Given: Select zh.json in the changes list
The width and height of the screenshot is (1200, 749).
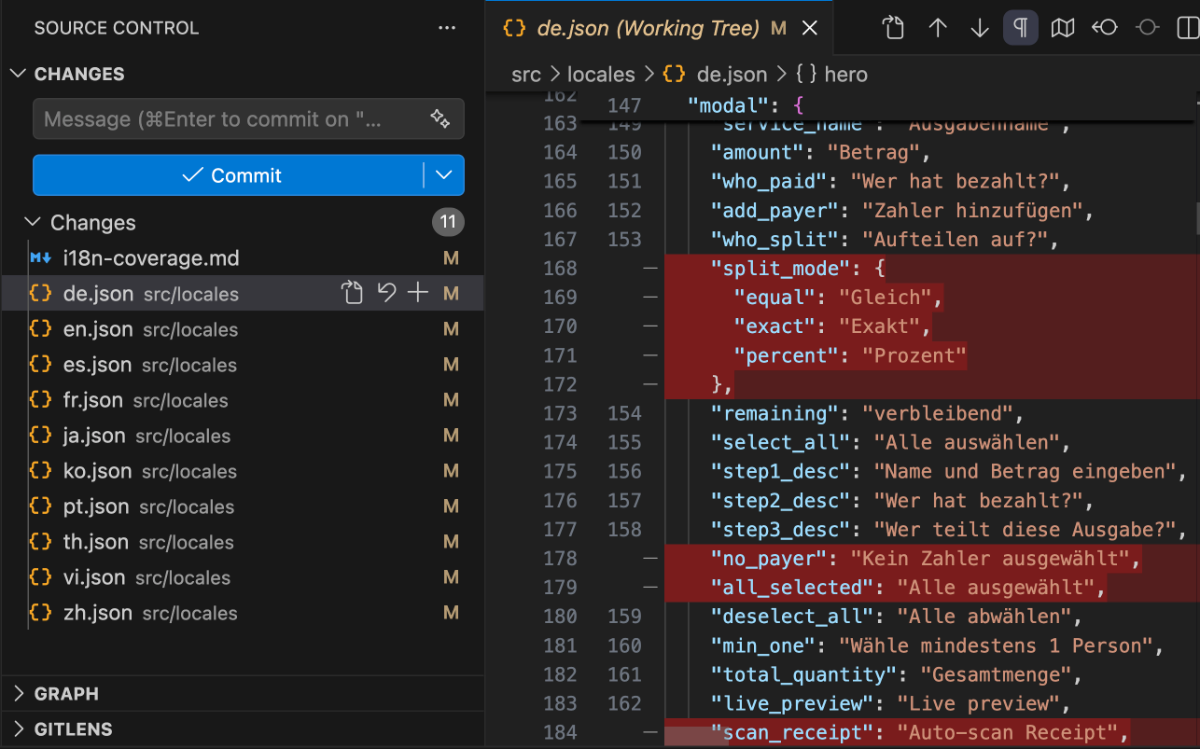Looking at the screenshot, I should click(242, 613).
